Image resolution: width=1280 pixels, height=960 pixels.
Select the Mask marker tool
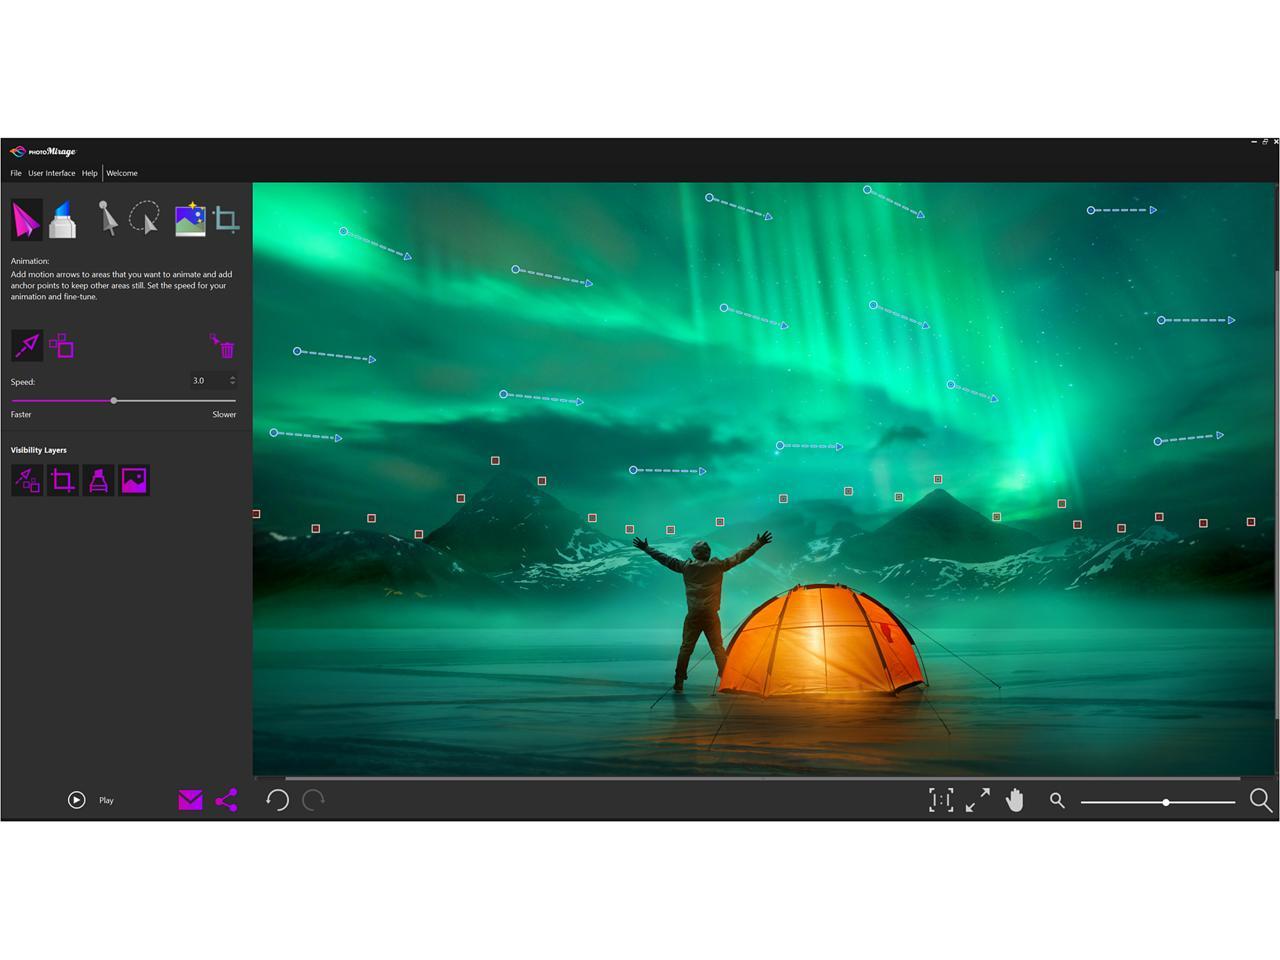tap(62, 219)
